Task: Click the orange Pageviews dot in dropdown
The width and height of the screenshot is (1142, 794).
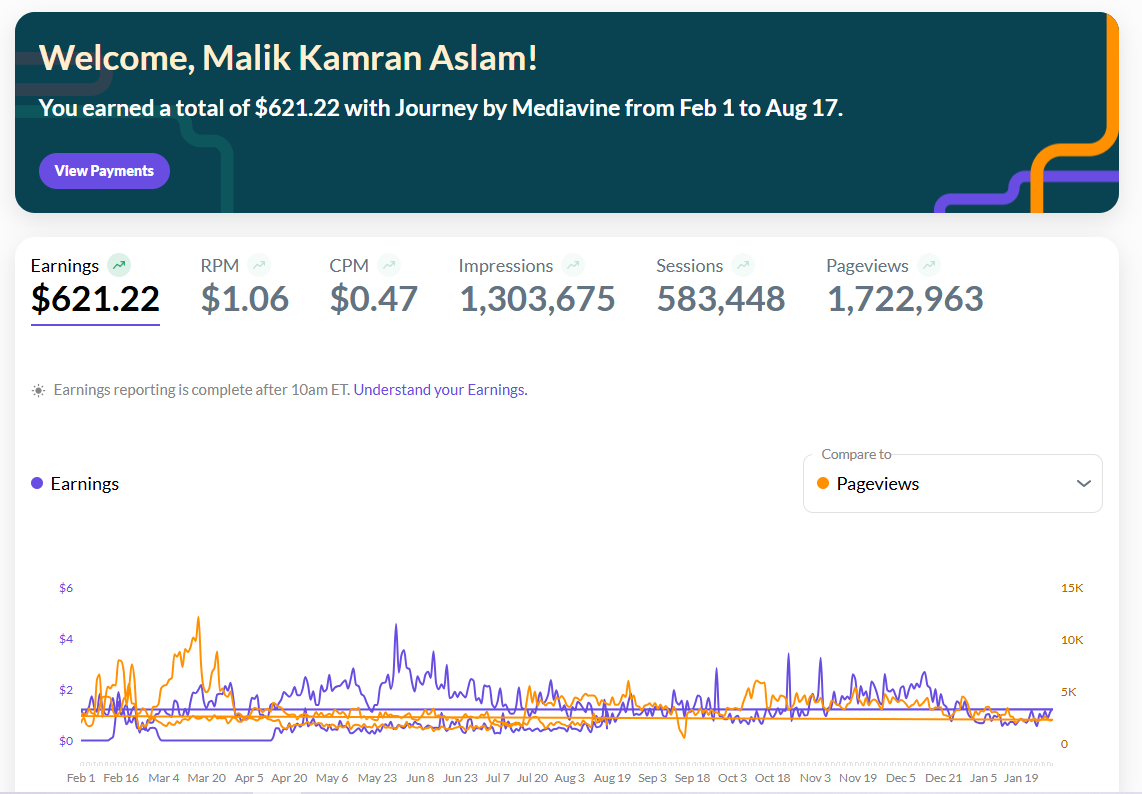Action: 823,483
